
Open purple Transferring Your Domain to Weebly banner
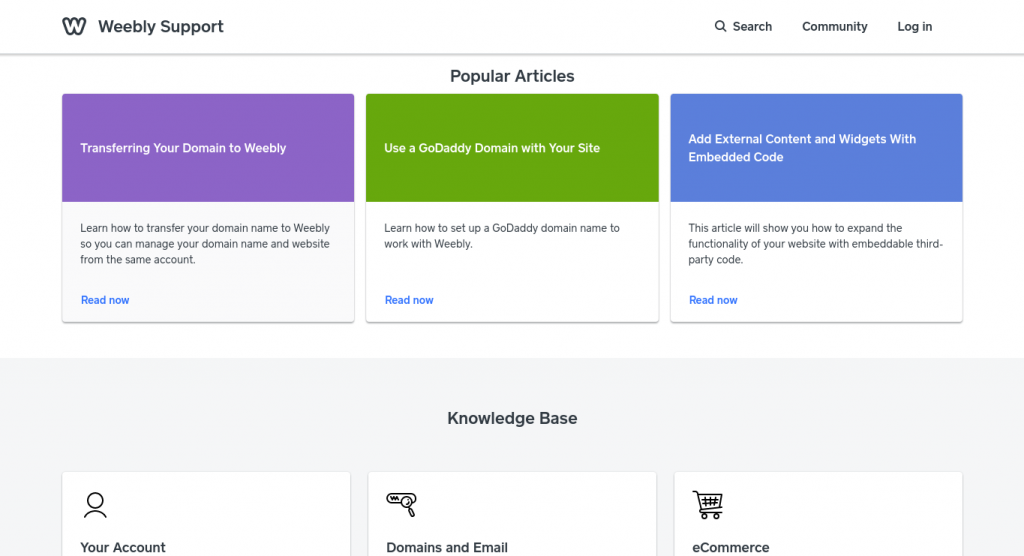(x=208, y=148)
